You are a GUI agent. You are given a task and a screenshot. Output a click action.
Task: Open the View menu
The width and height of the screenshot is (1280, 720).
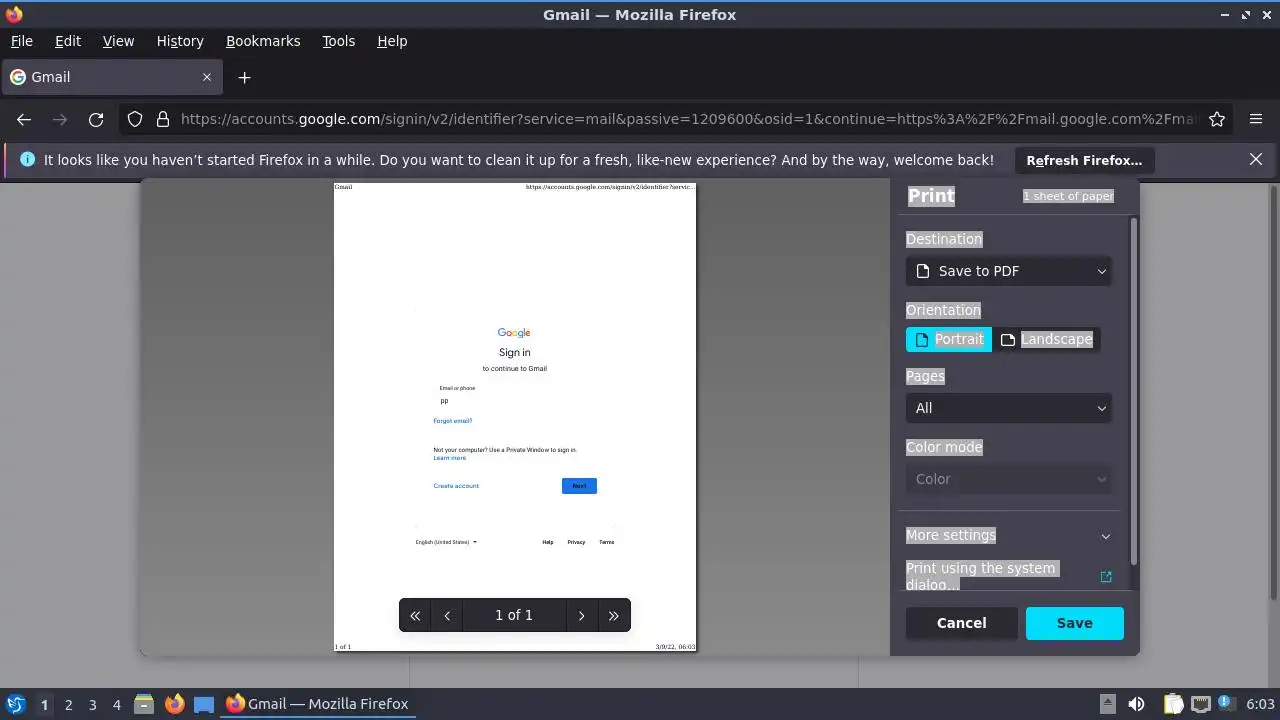pos(118,41)
